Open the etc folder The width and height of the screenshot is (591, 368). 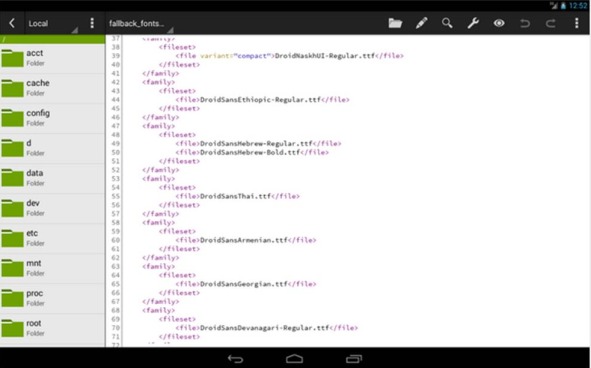pyautogui.click(x=52, y=238)
